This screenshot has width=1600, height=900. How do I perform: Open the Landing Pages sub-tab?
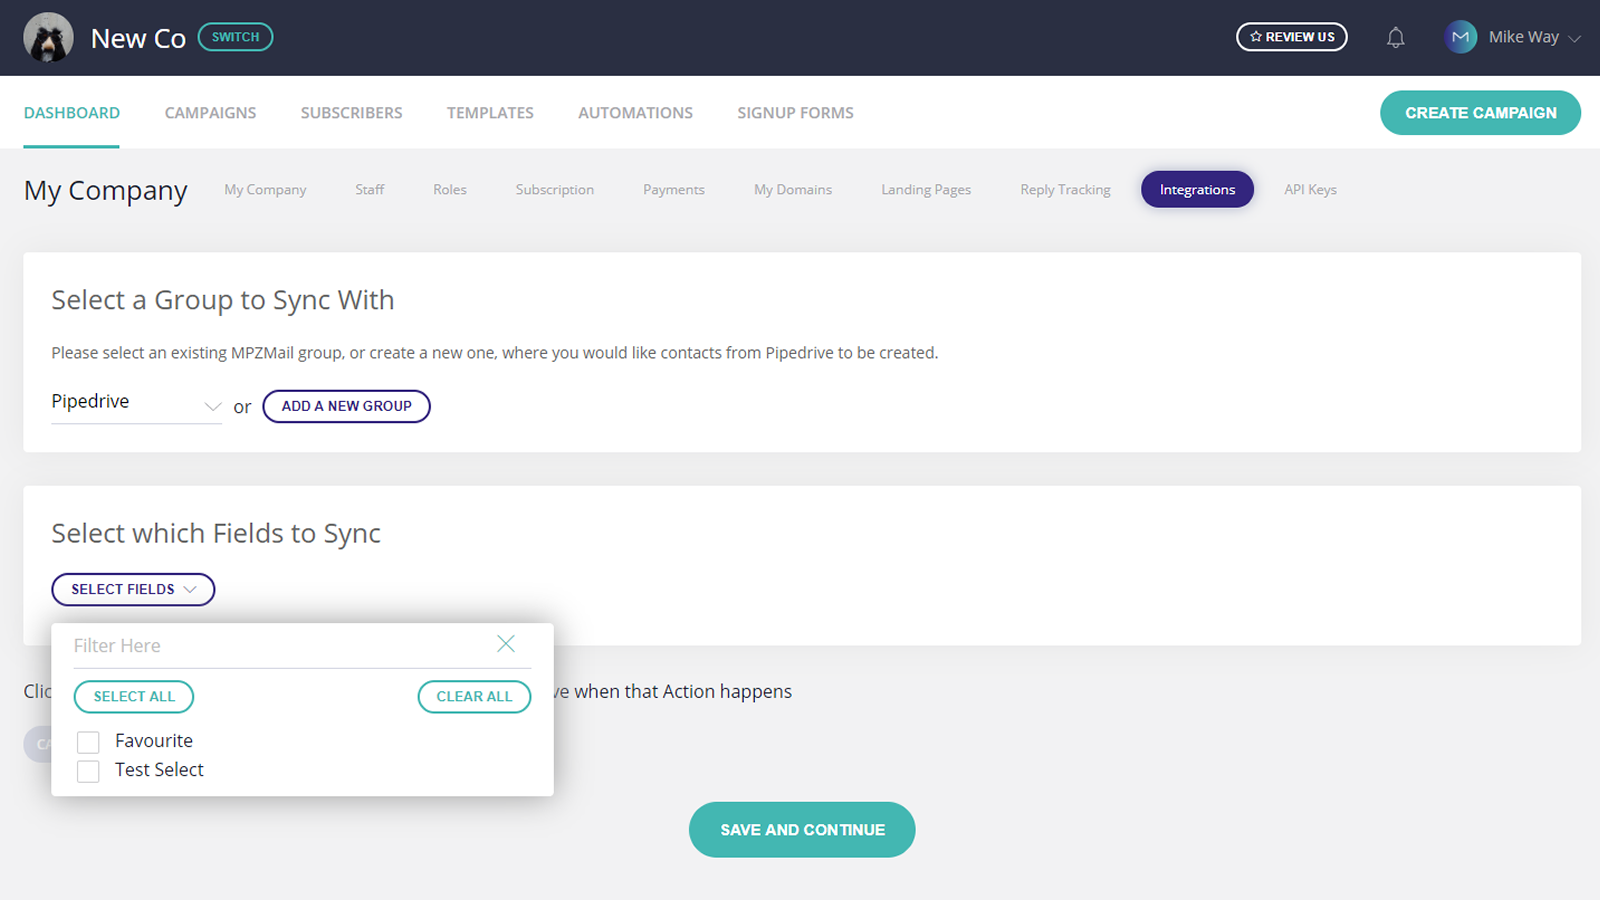coord(926,189)
